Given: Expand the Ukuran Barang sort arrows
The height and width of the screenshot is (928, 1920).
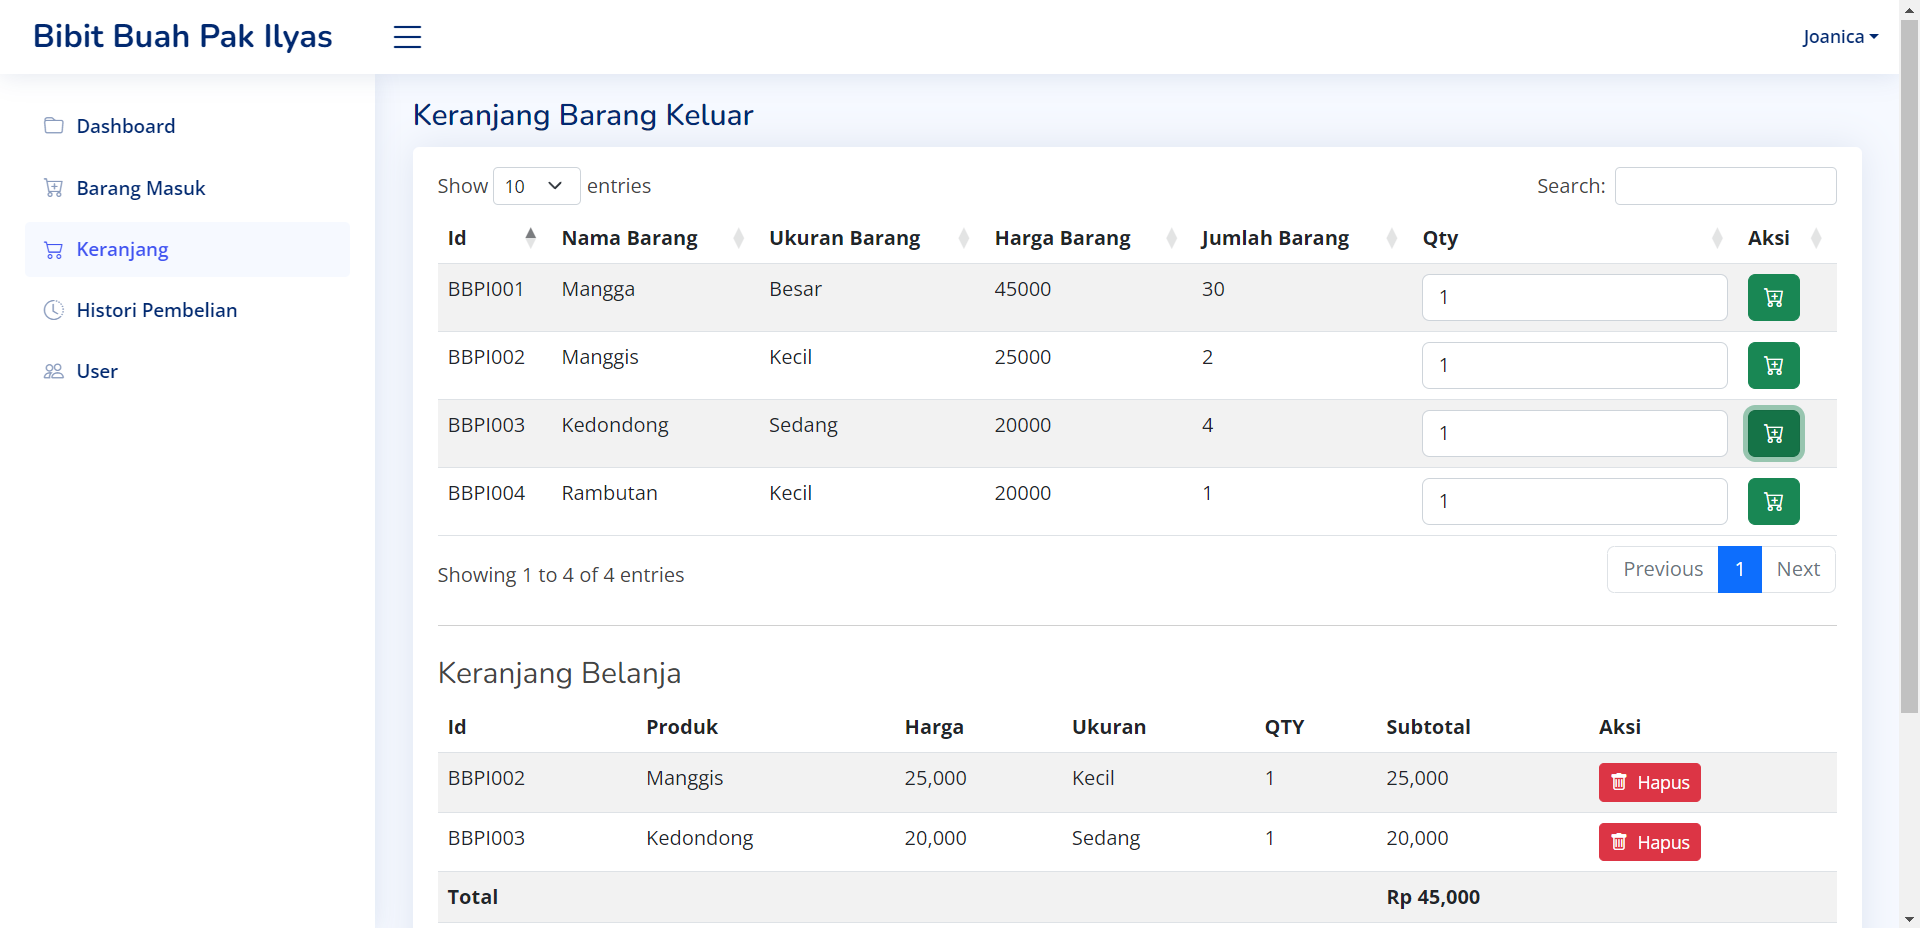Looking at the screenshot, I should tap(963, 238).
